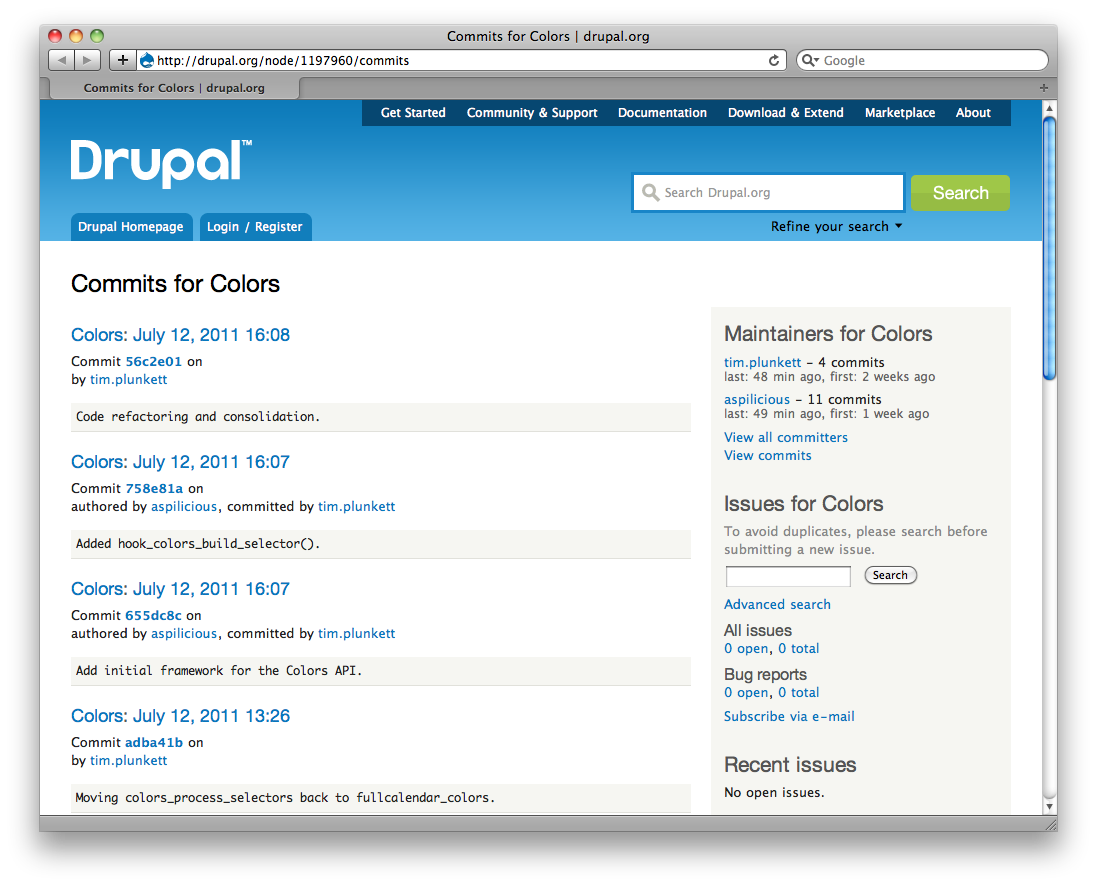The image size is (1097, 886).
Task: Open a new tab with the plus icon
Action: [1044, 87]
